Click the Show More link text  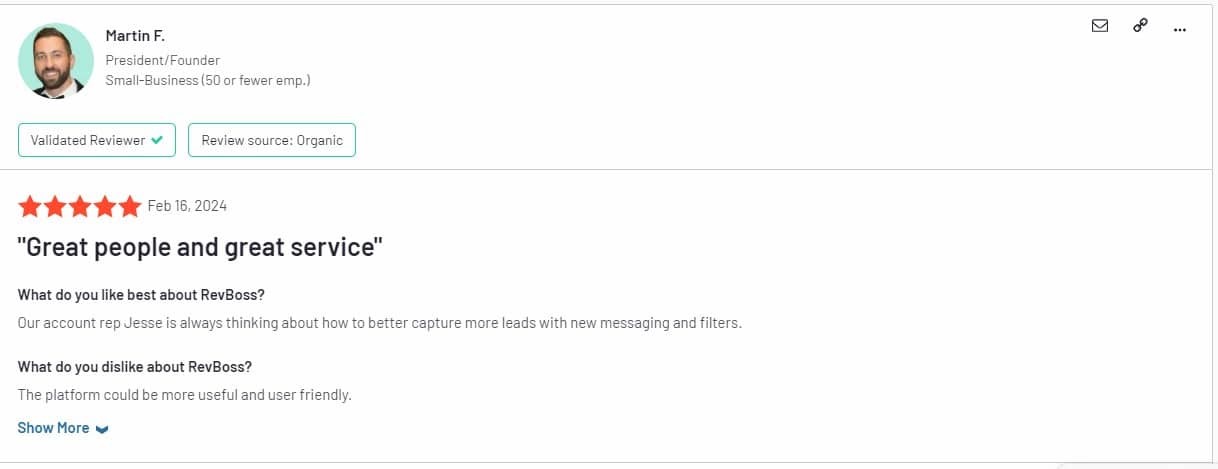click(x=53, y=427)
